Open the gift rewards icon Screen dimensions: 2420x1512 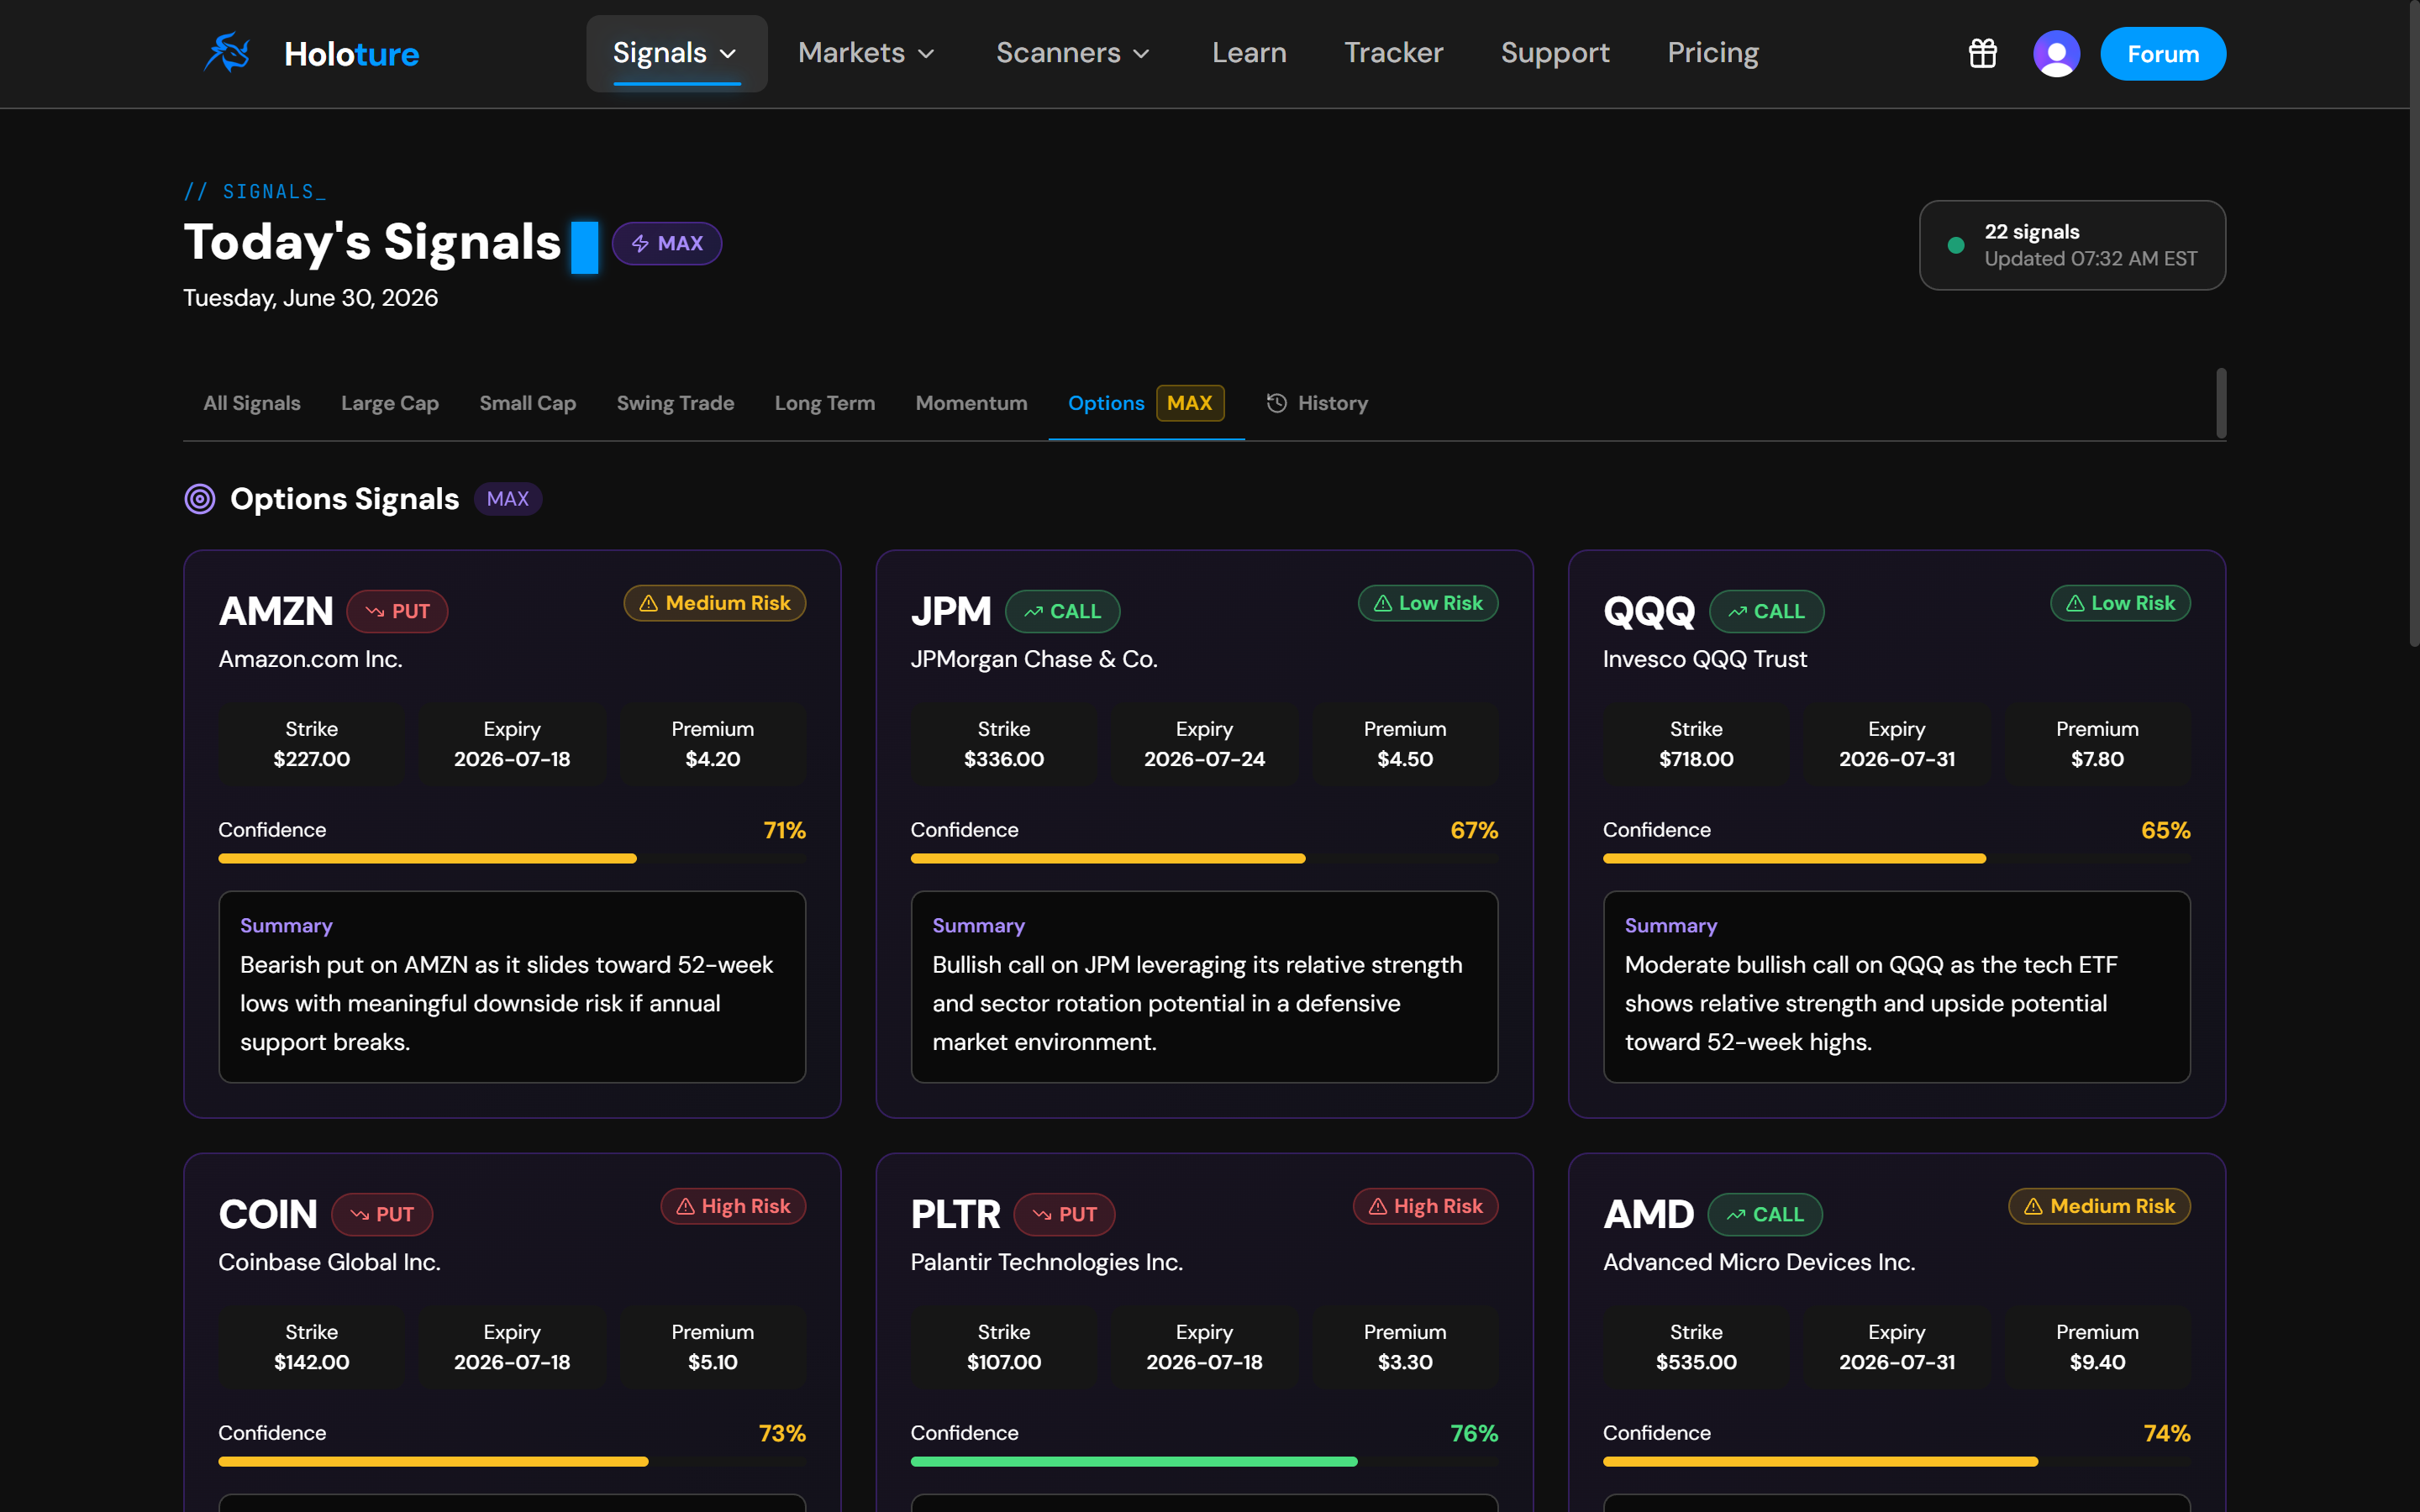coord(1982,53)
